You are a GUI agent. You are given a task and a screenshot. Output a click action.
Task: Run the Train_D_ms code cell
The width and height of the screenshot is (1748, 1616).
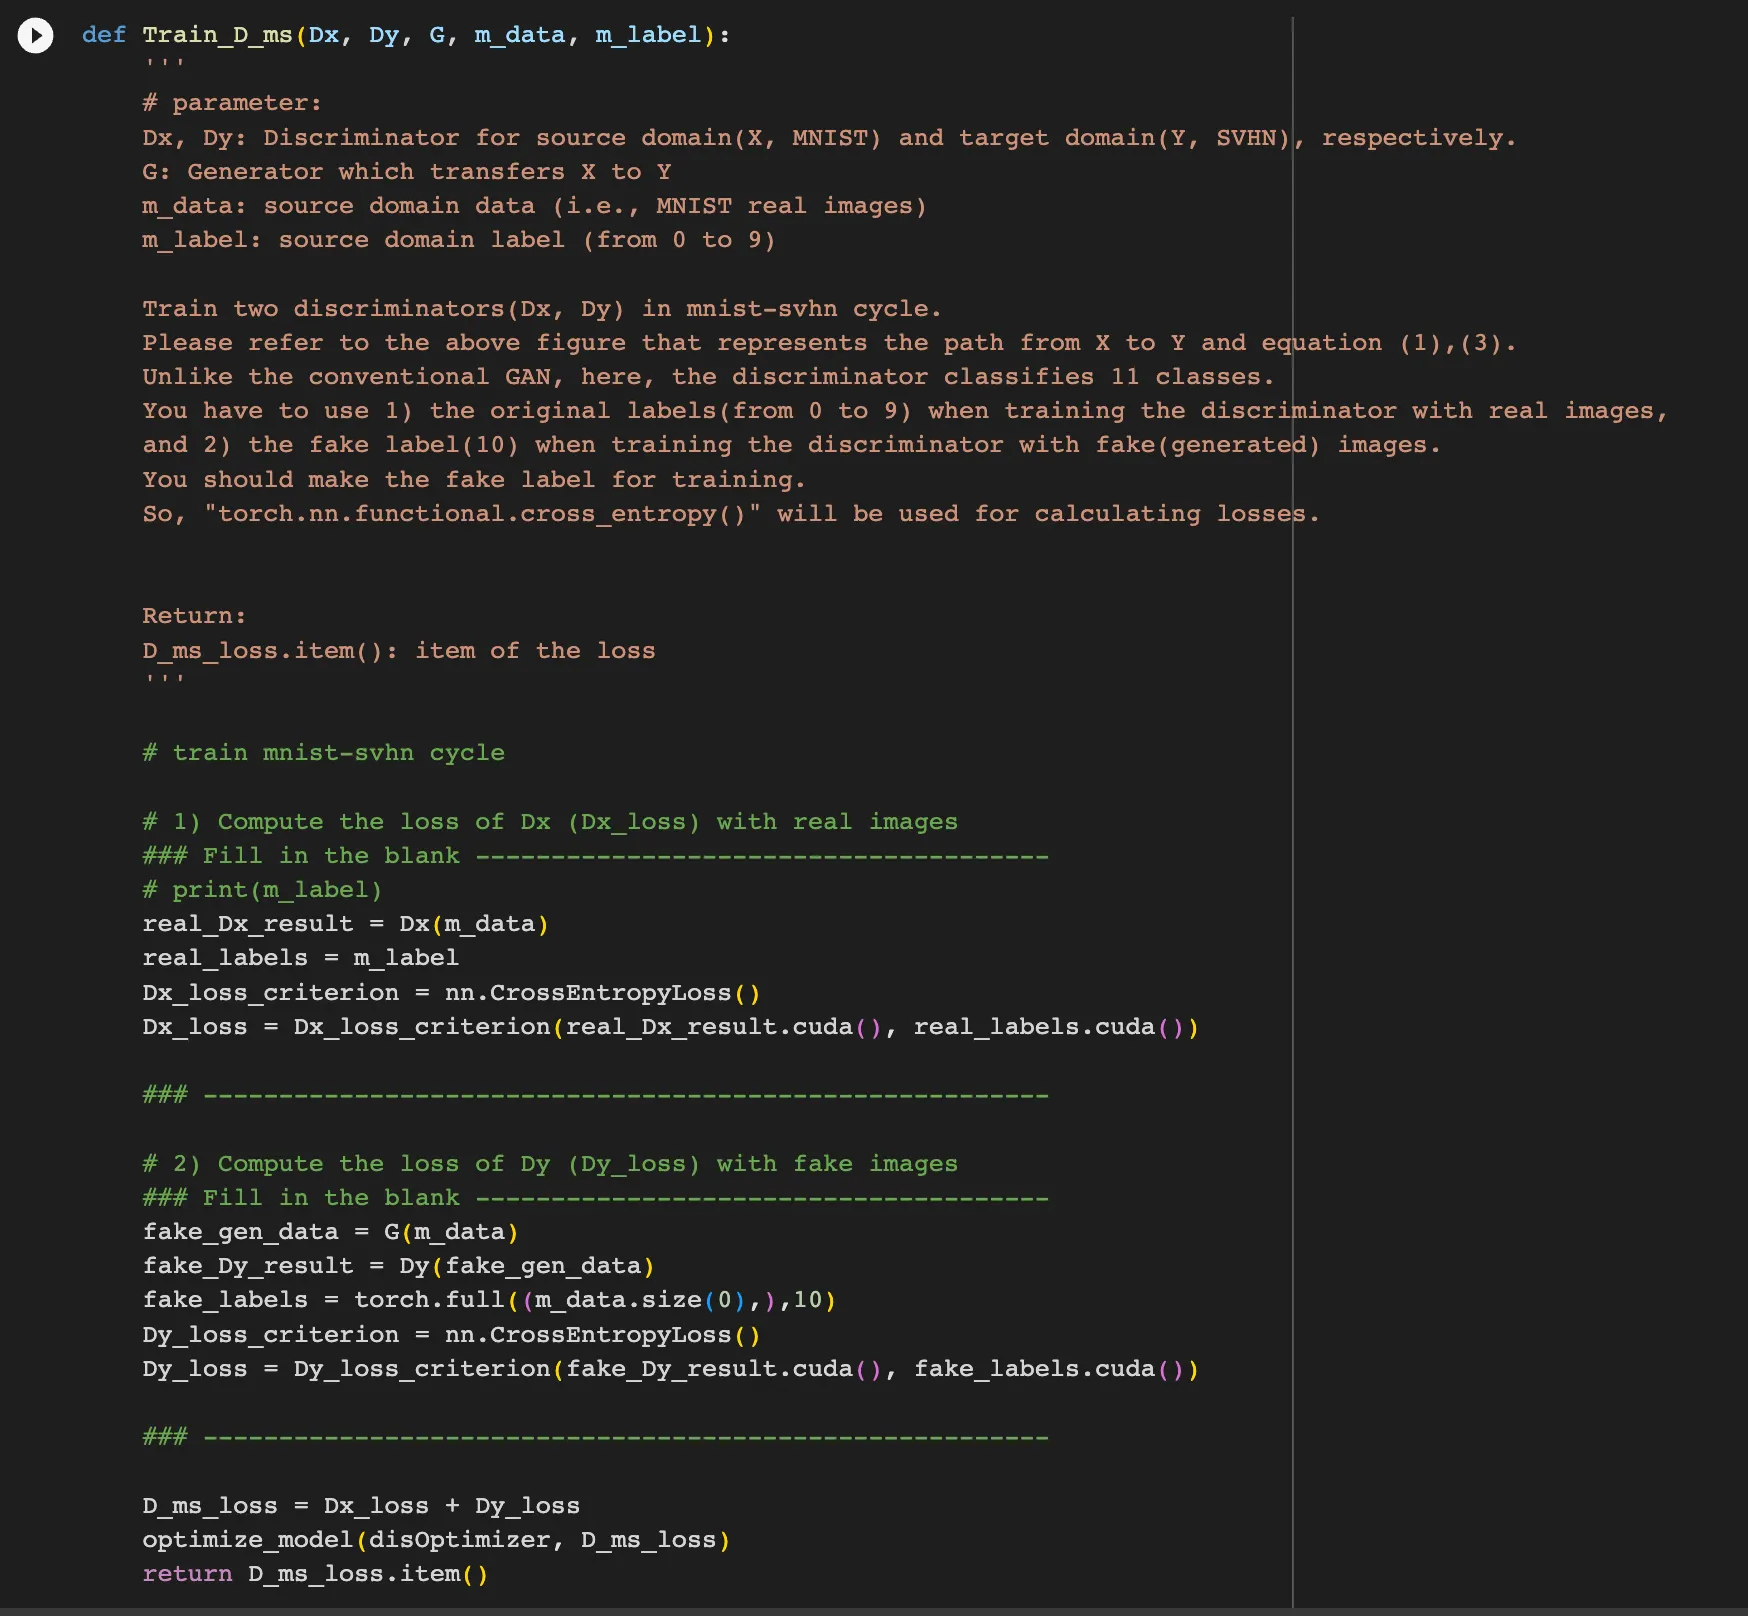point(35,36)
